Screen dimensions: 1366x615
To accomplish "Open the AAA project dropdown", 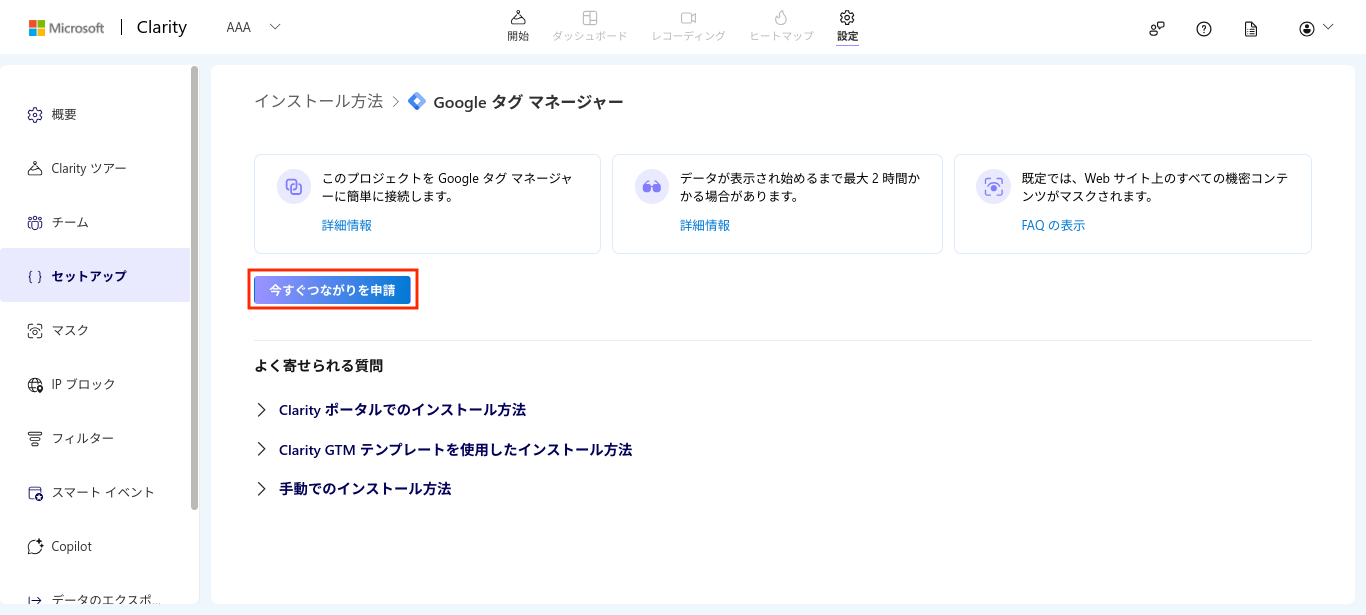I will [x=254, y=27].
